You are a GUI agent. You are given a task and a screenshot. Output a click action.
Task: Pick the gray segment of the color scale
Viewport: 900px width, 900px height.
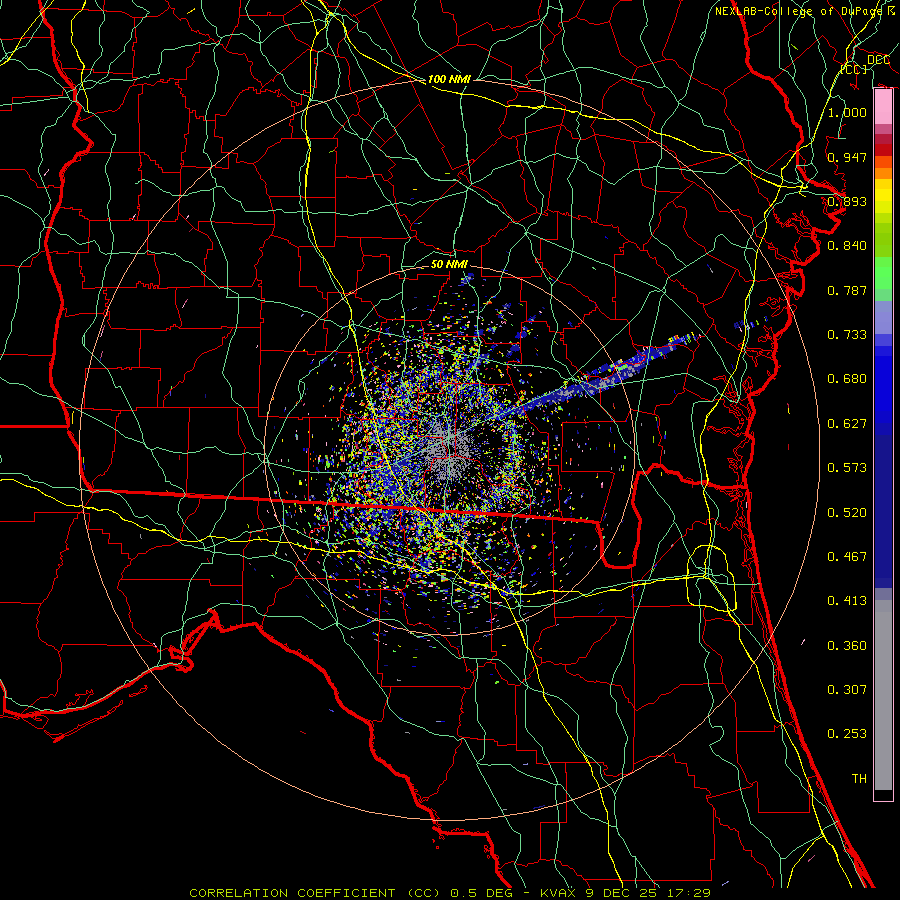(x=883, y=695)
